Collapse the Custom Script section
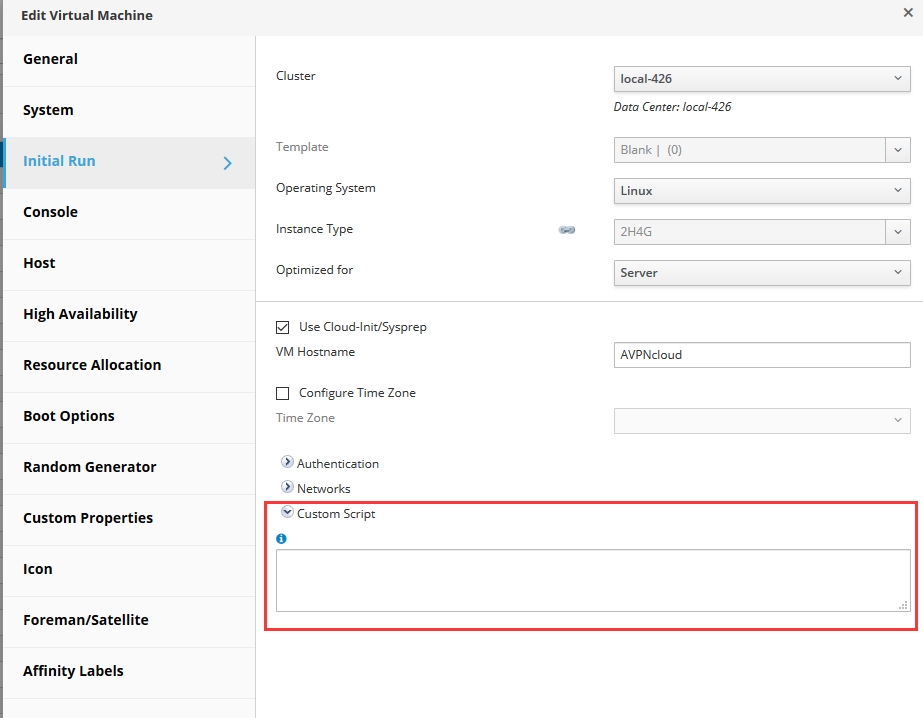 coord(288,512)
